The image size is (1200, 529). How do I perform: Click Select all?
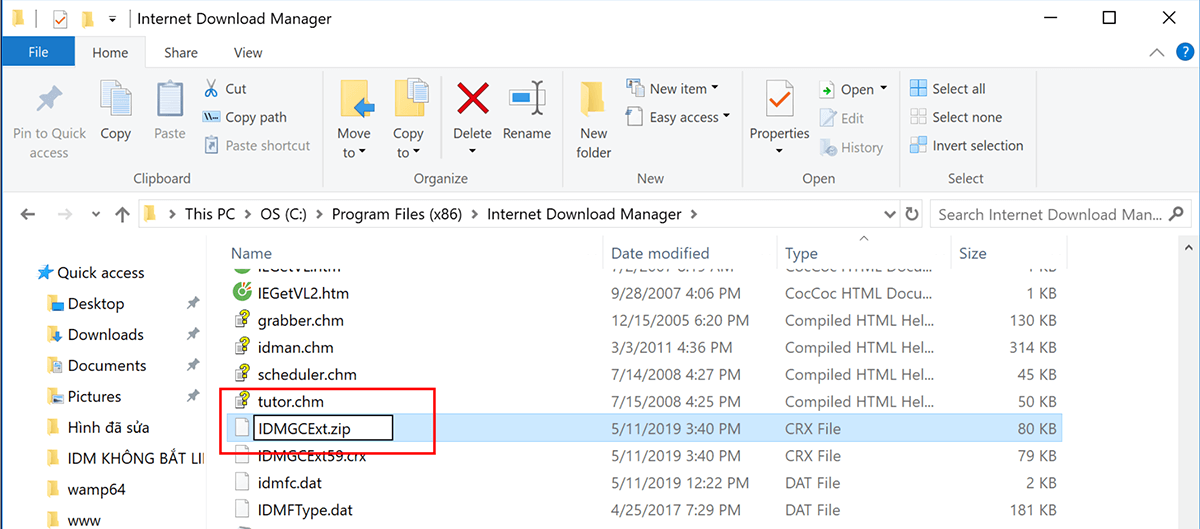947,89
